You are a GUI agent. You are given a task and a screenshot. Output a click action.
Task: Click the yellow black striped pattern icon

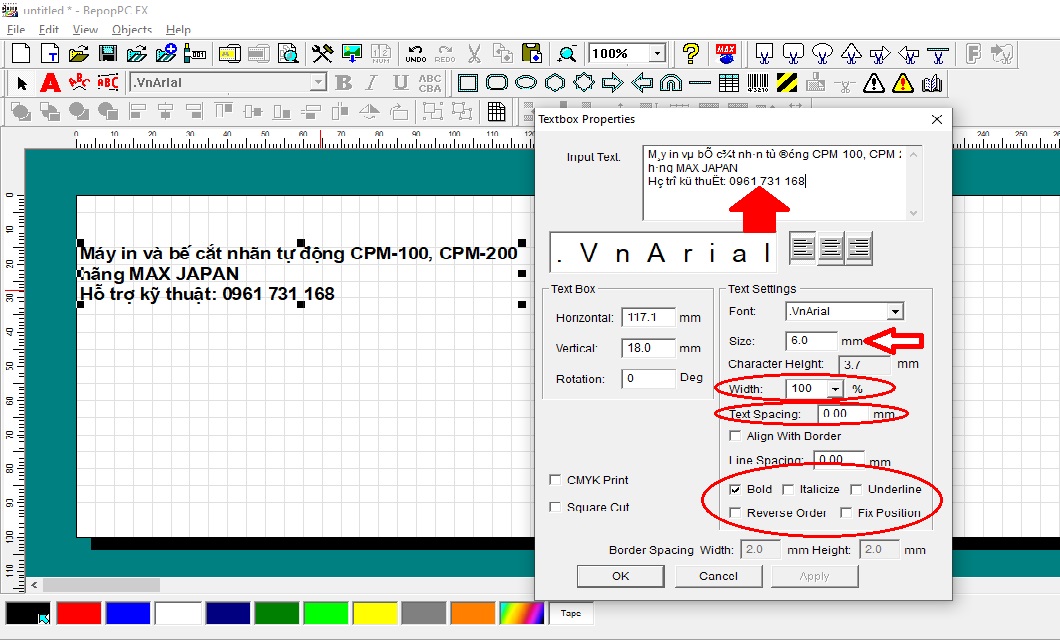pos(788,83)
